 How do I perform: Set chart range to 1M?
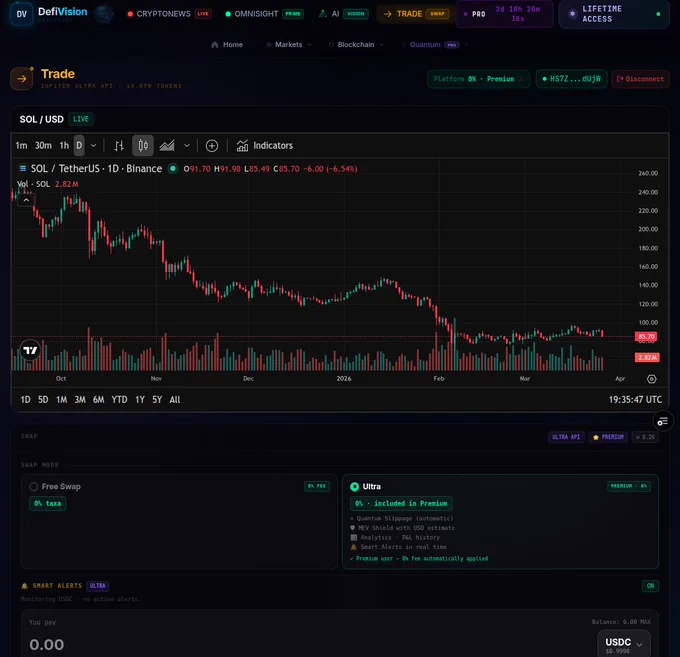62,399
